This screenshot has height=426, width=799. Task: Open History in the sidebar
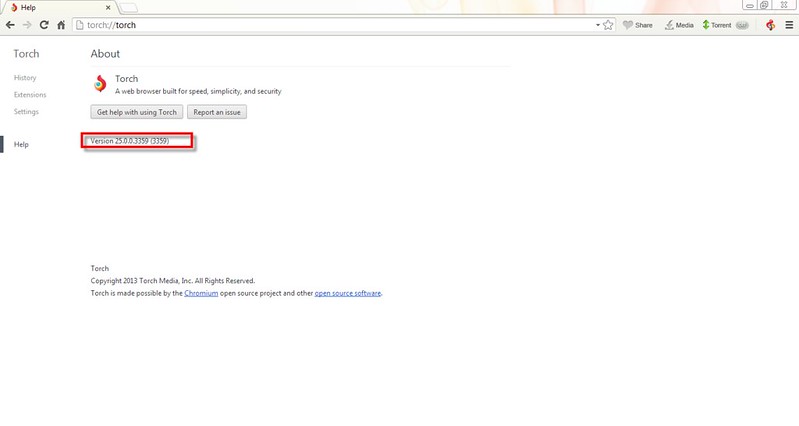[x=25, y=78]
